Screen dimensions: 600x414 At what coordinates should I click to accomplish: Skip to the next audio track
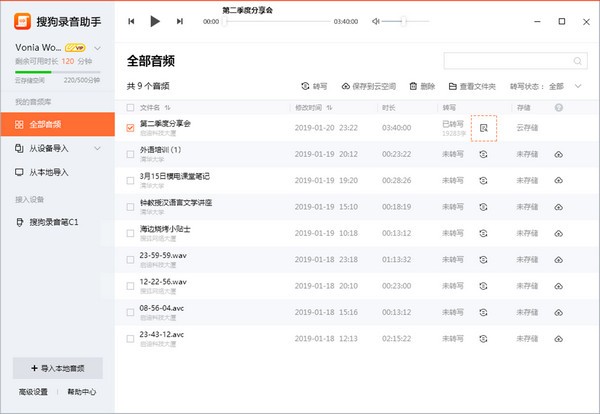point(179,21)
